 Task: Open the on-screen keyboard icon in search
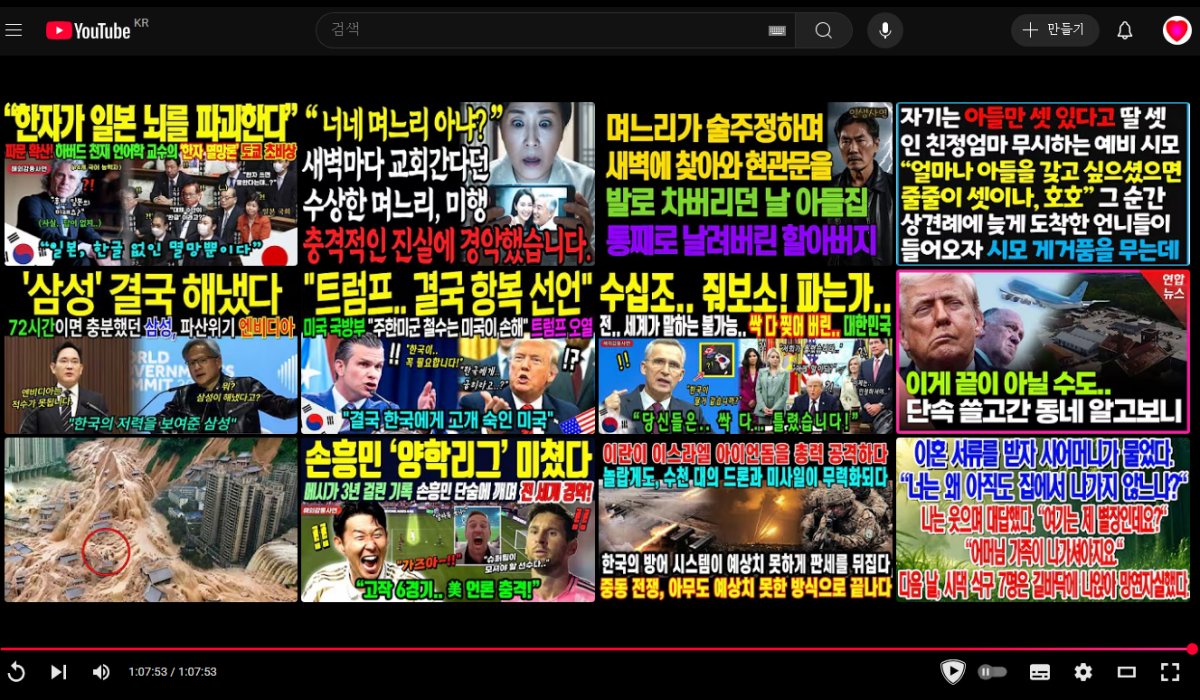tap(777, 30)
